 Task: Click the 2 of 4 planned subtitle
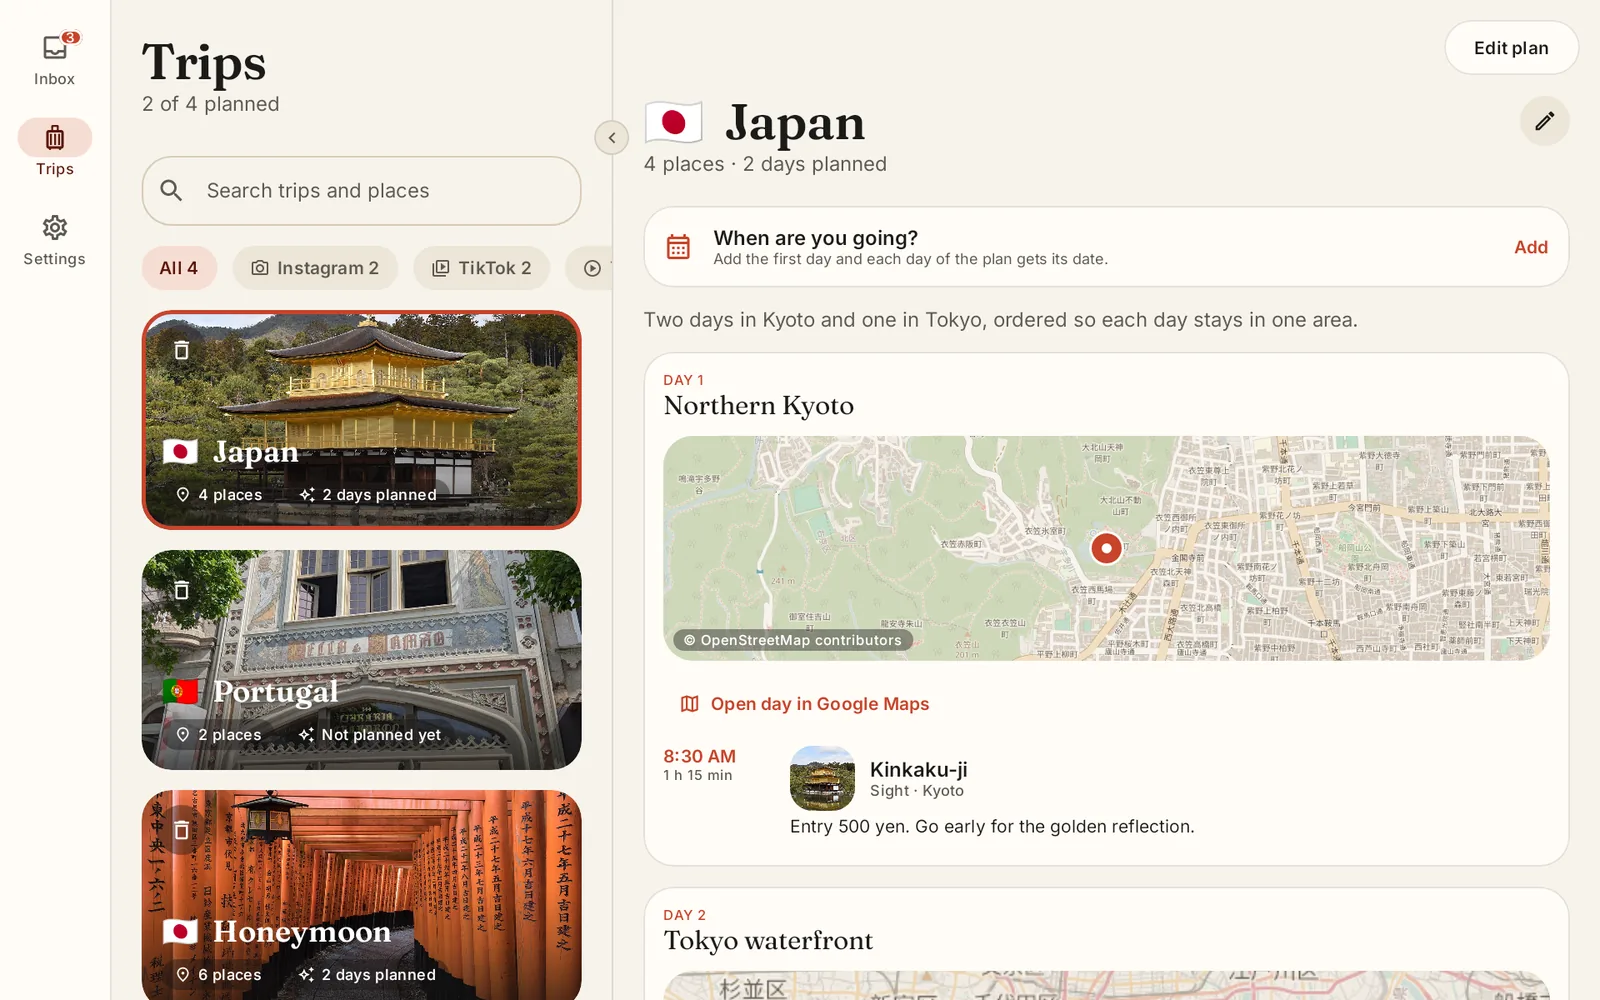[x=210, y=104]
